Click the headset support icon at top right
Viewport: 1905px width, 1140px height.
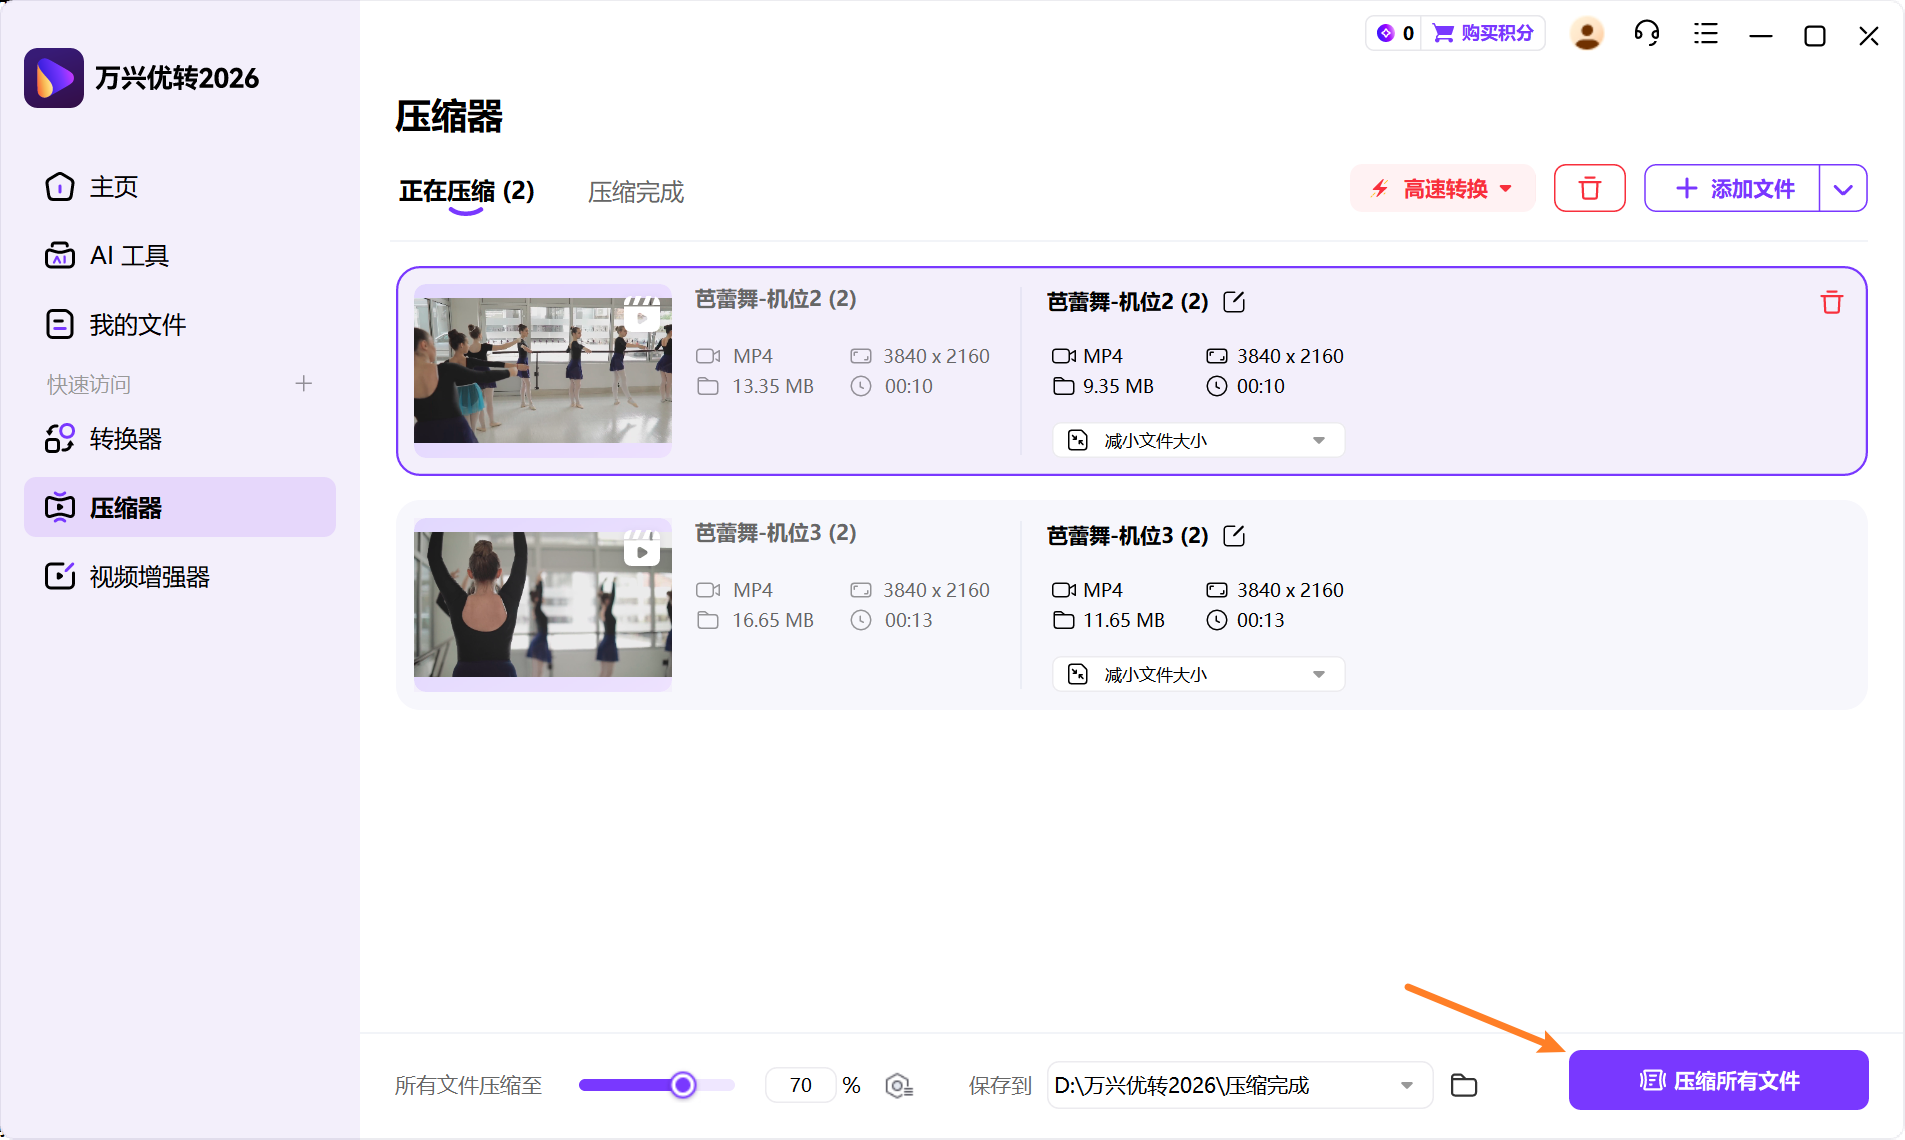(1646, 33)
